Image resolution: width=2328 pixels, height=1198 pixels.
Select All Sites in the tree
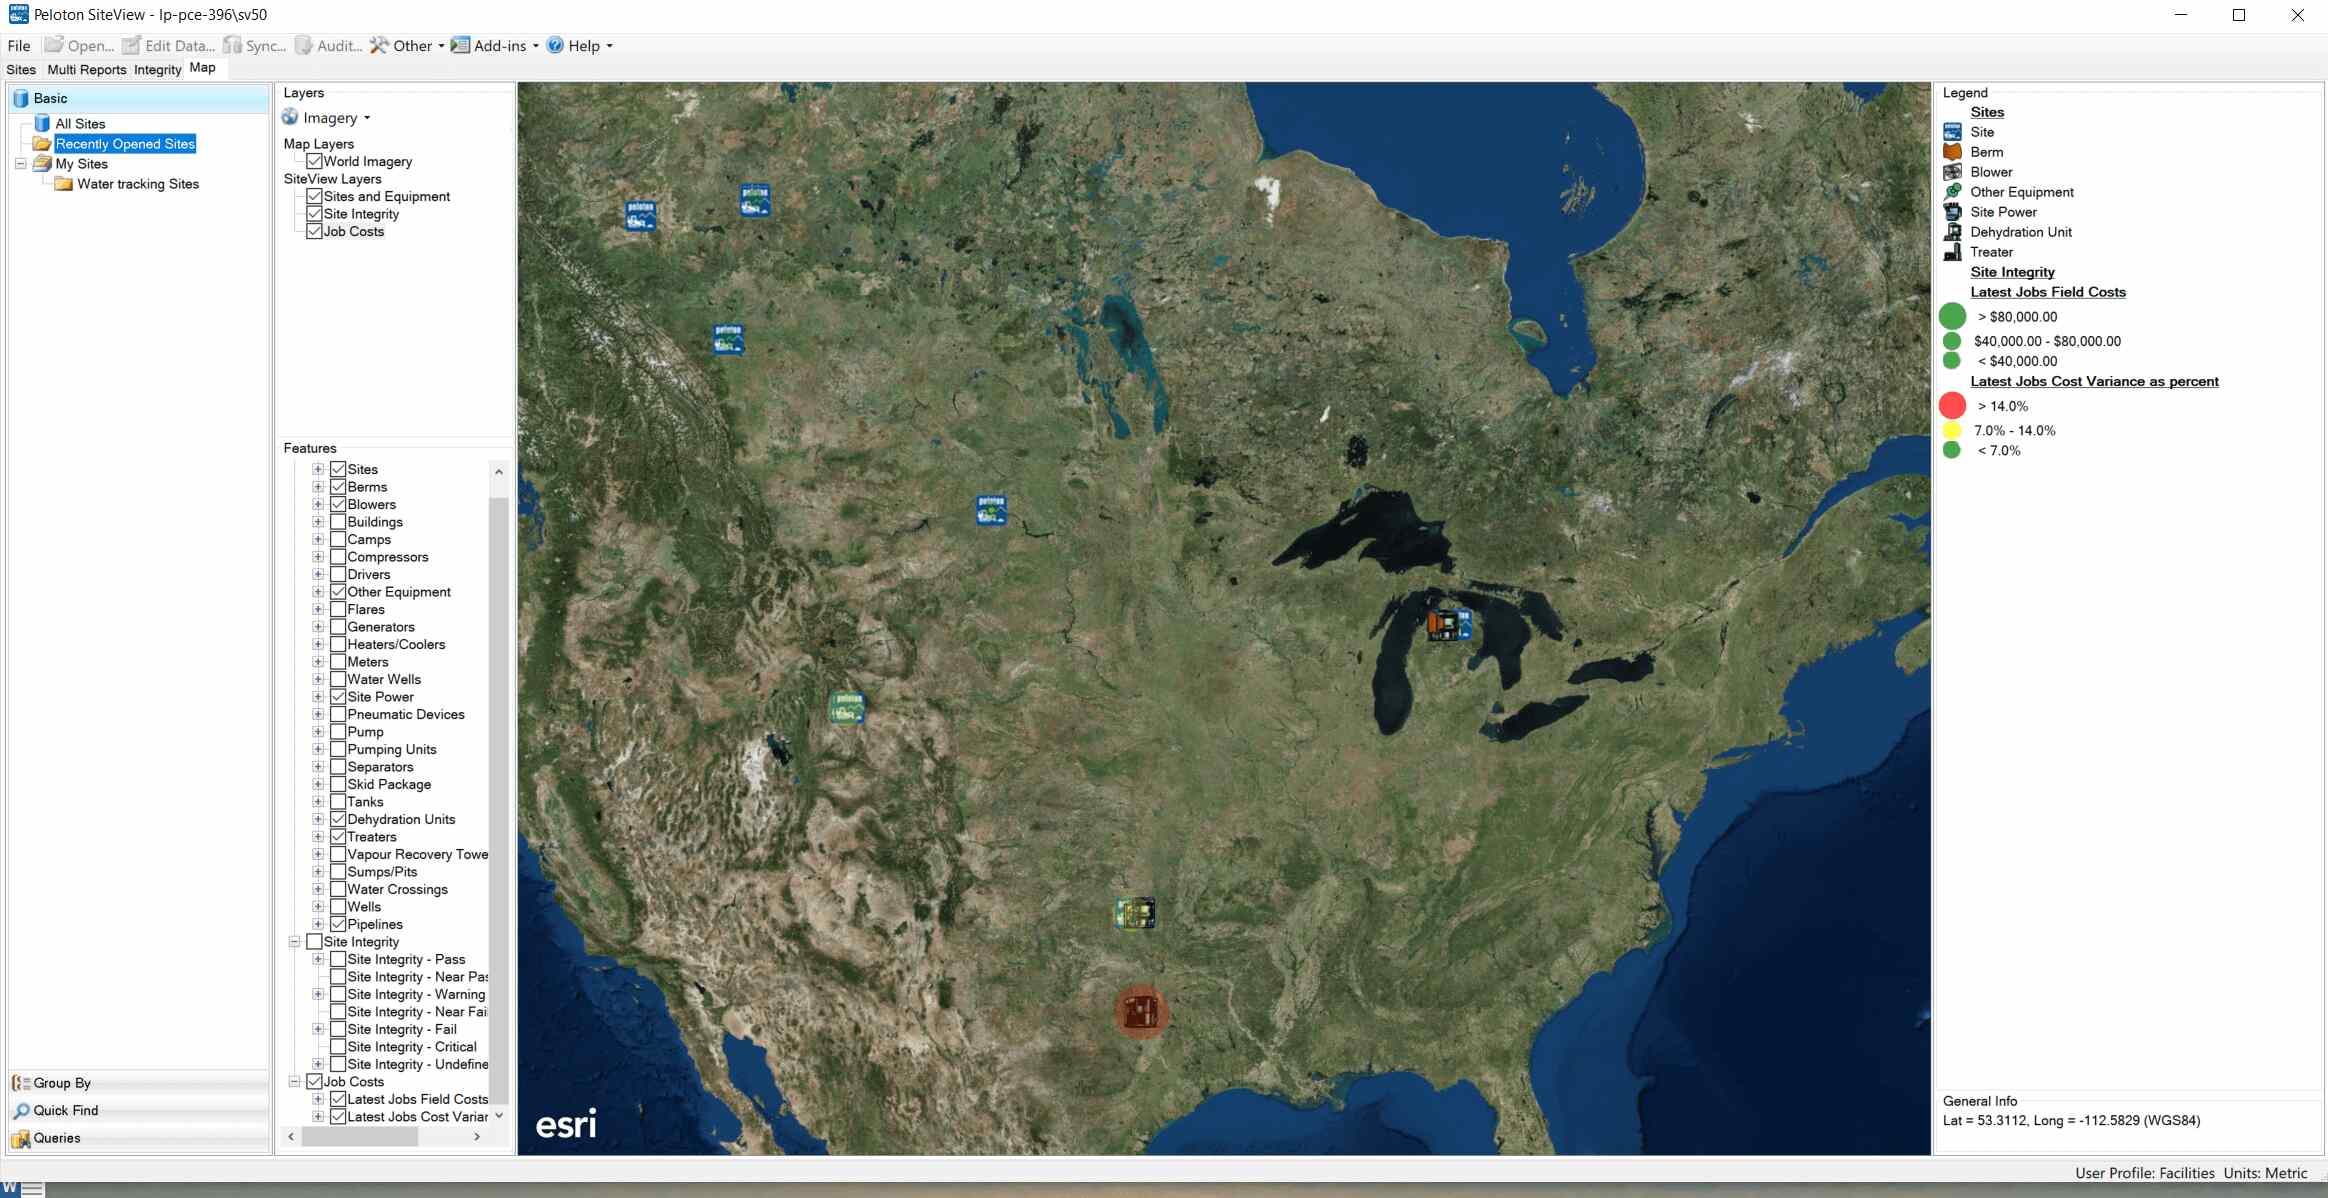tap(80, 124)
